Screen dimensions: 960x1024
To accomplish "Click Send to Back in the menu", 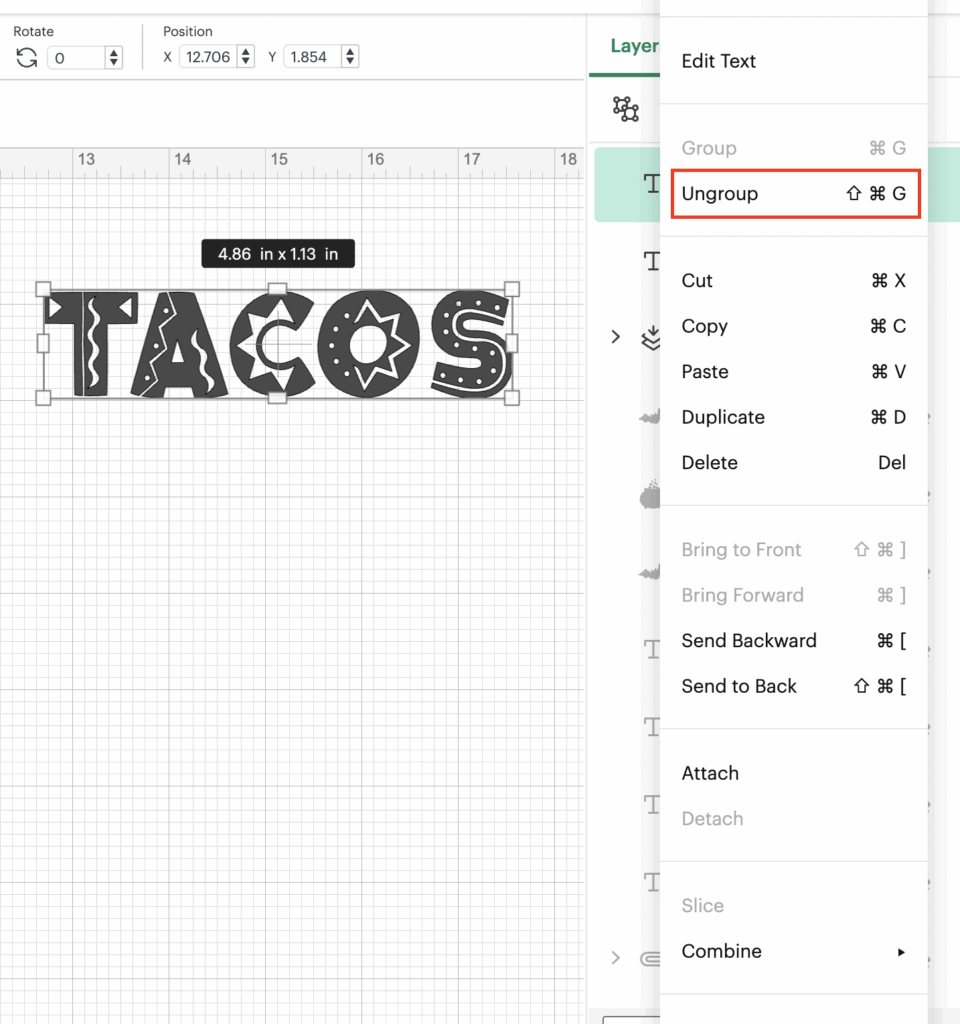I will [x=739, y=686].
